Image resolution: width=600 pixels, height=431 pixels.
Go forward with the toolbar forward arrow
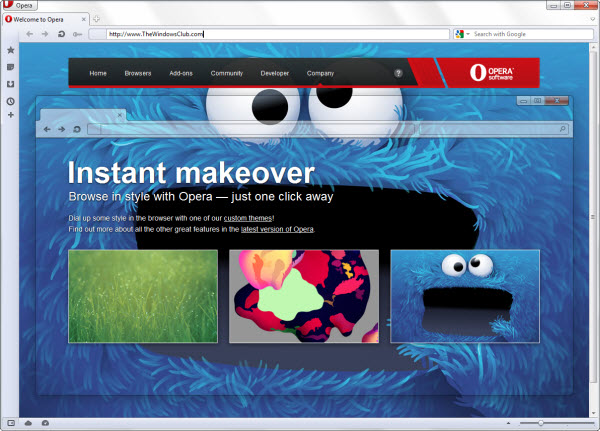pos(45,34)
